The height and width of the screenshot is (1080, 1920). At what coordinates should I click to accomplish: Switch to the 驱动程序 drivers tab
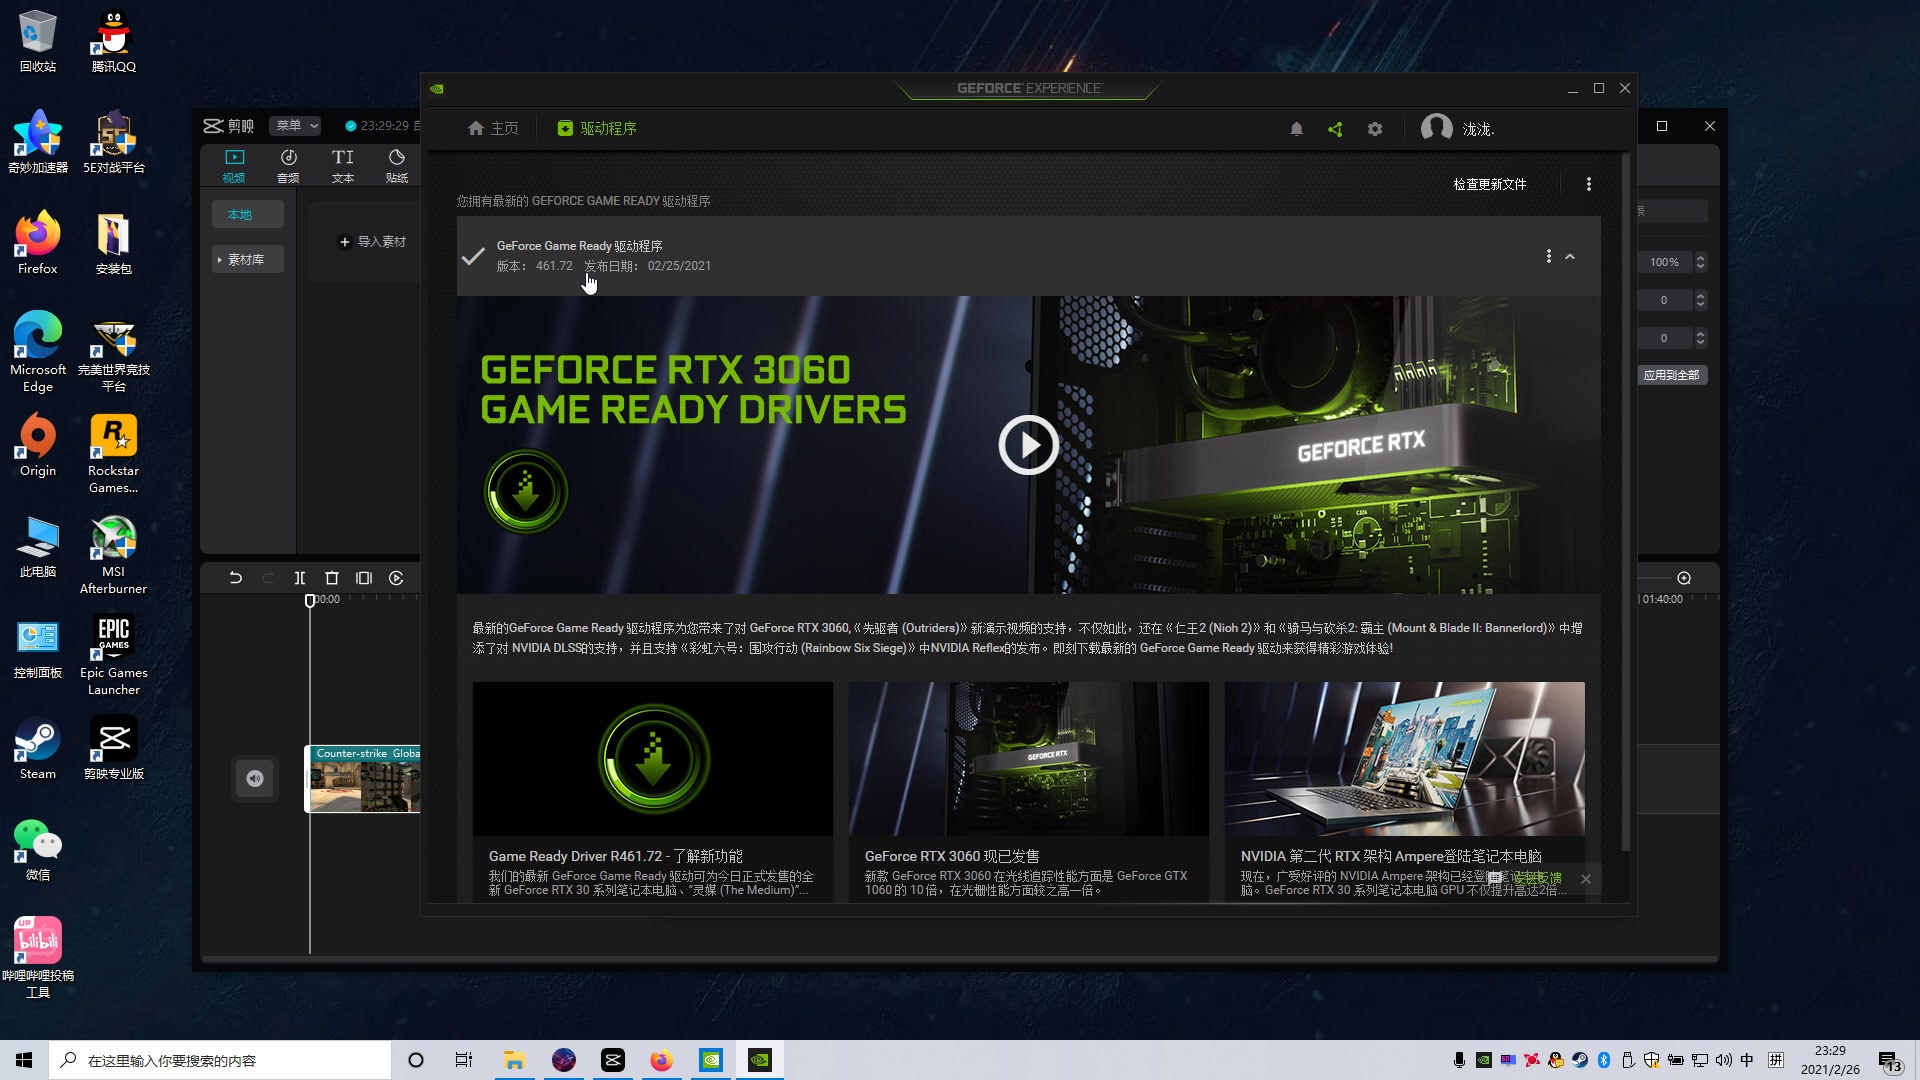[x=597, y=128]
